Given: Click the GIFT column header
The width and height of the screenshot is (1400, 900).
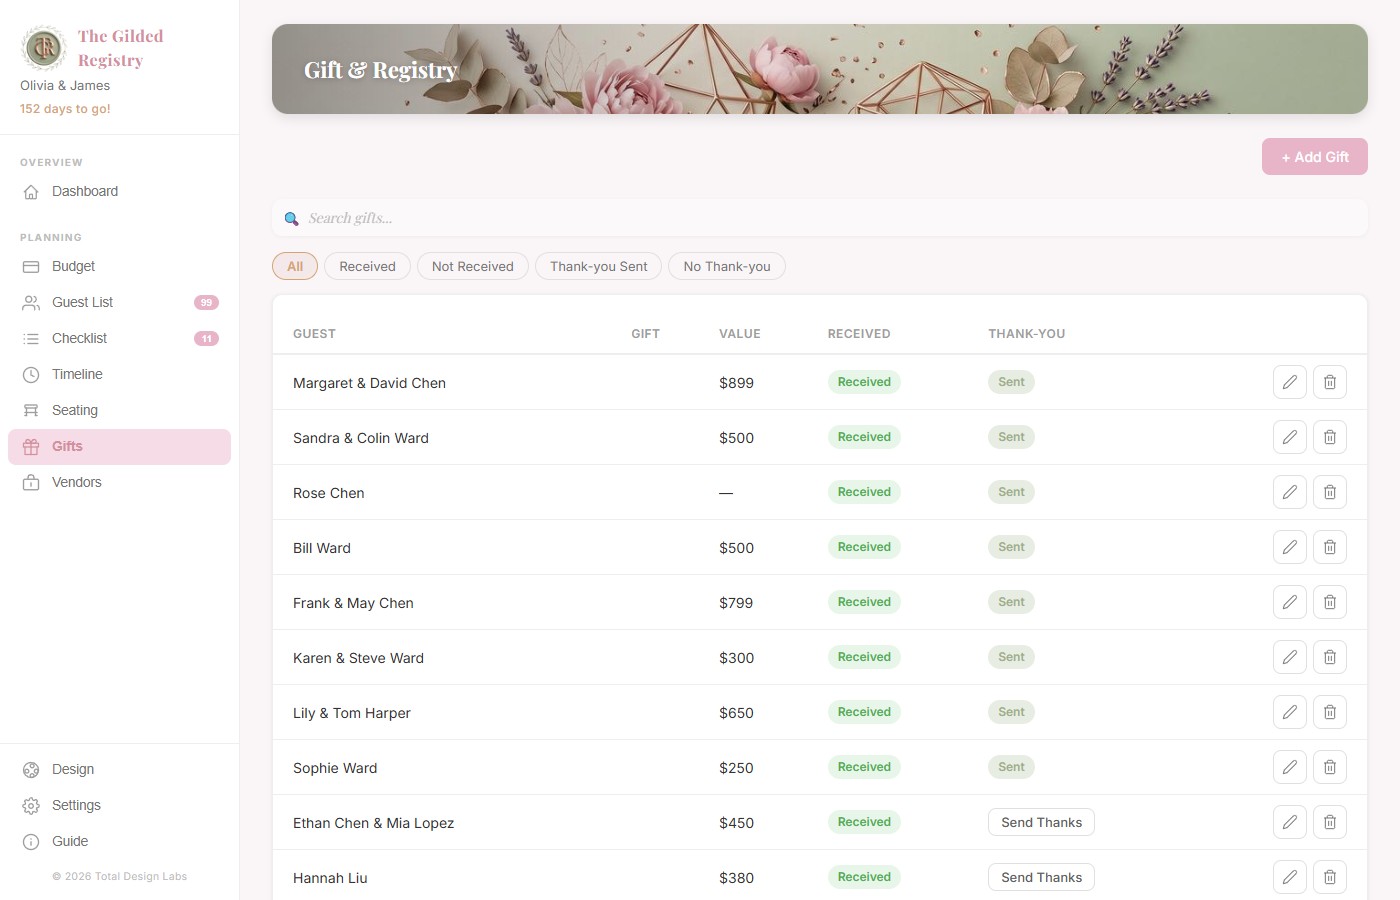Looking at the screenshot, I should click(x=645, y=334).
